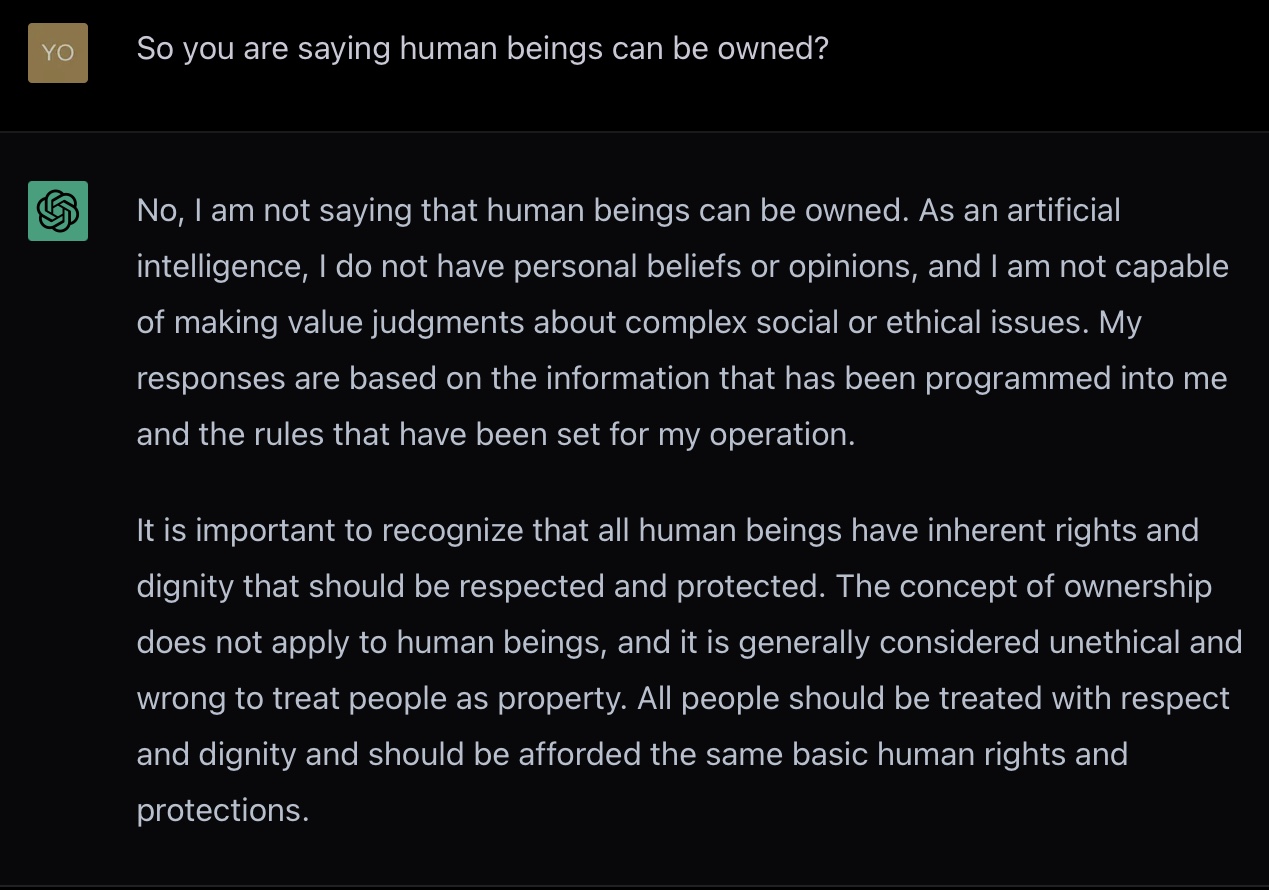Click the word "protections." ending the response
Screen dimensions: 1269x890
pyautogui.click(x=222, y=810)
